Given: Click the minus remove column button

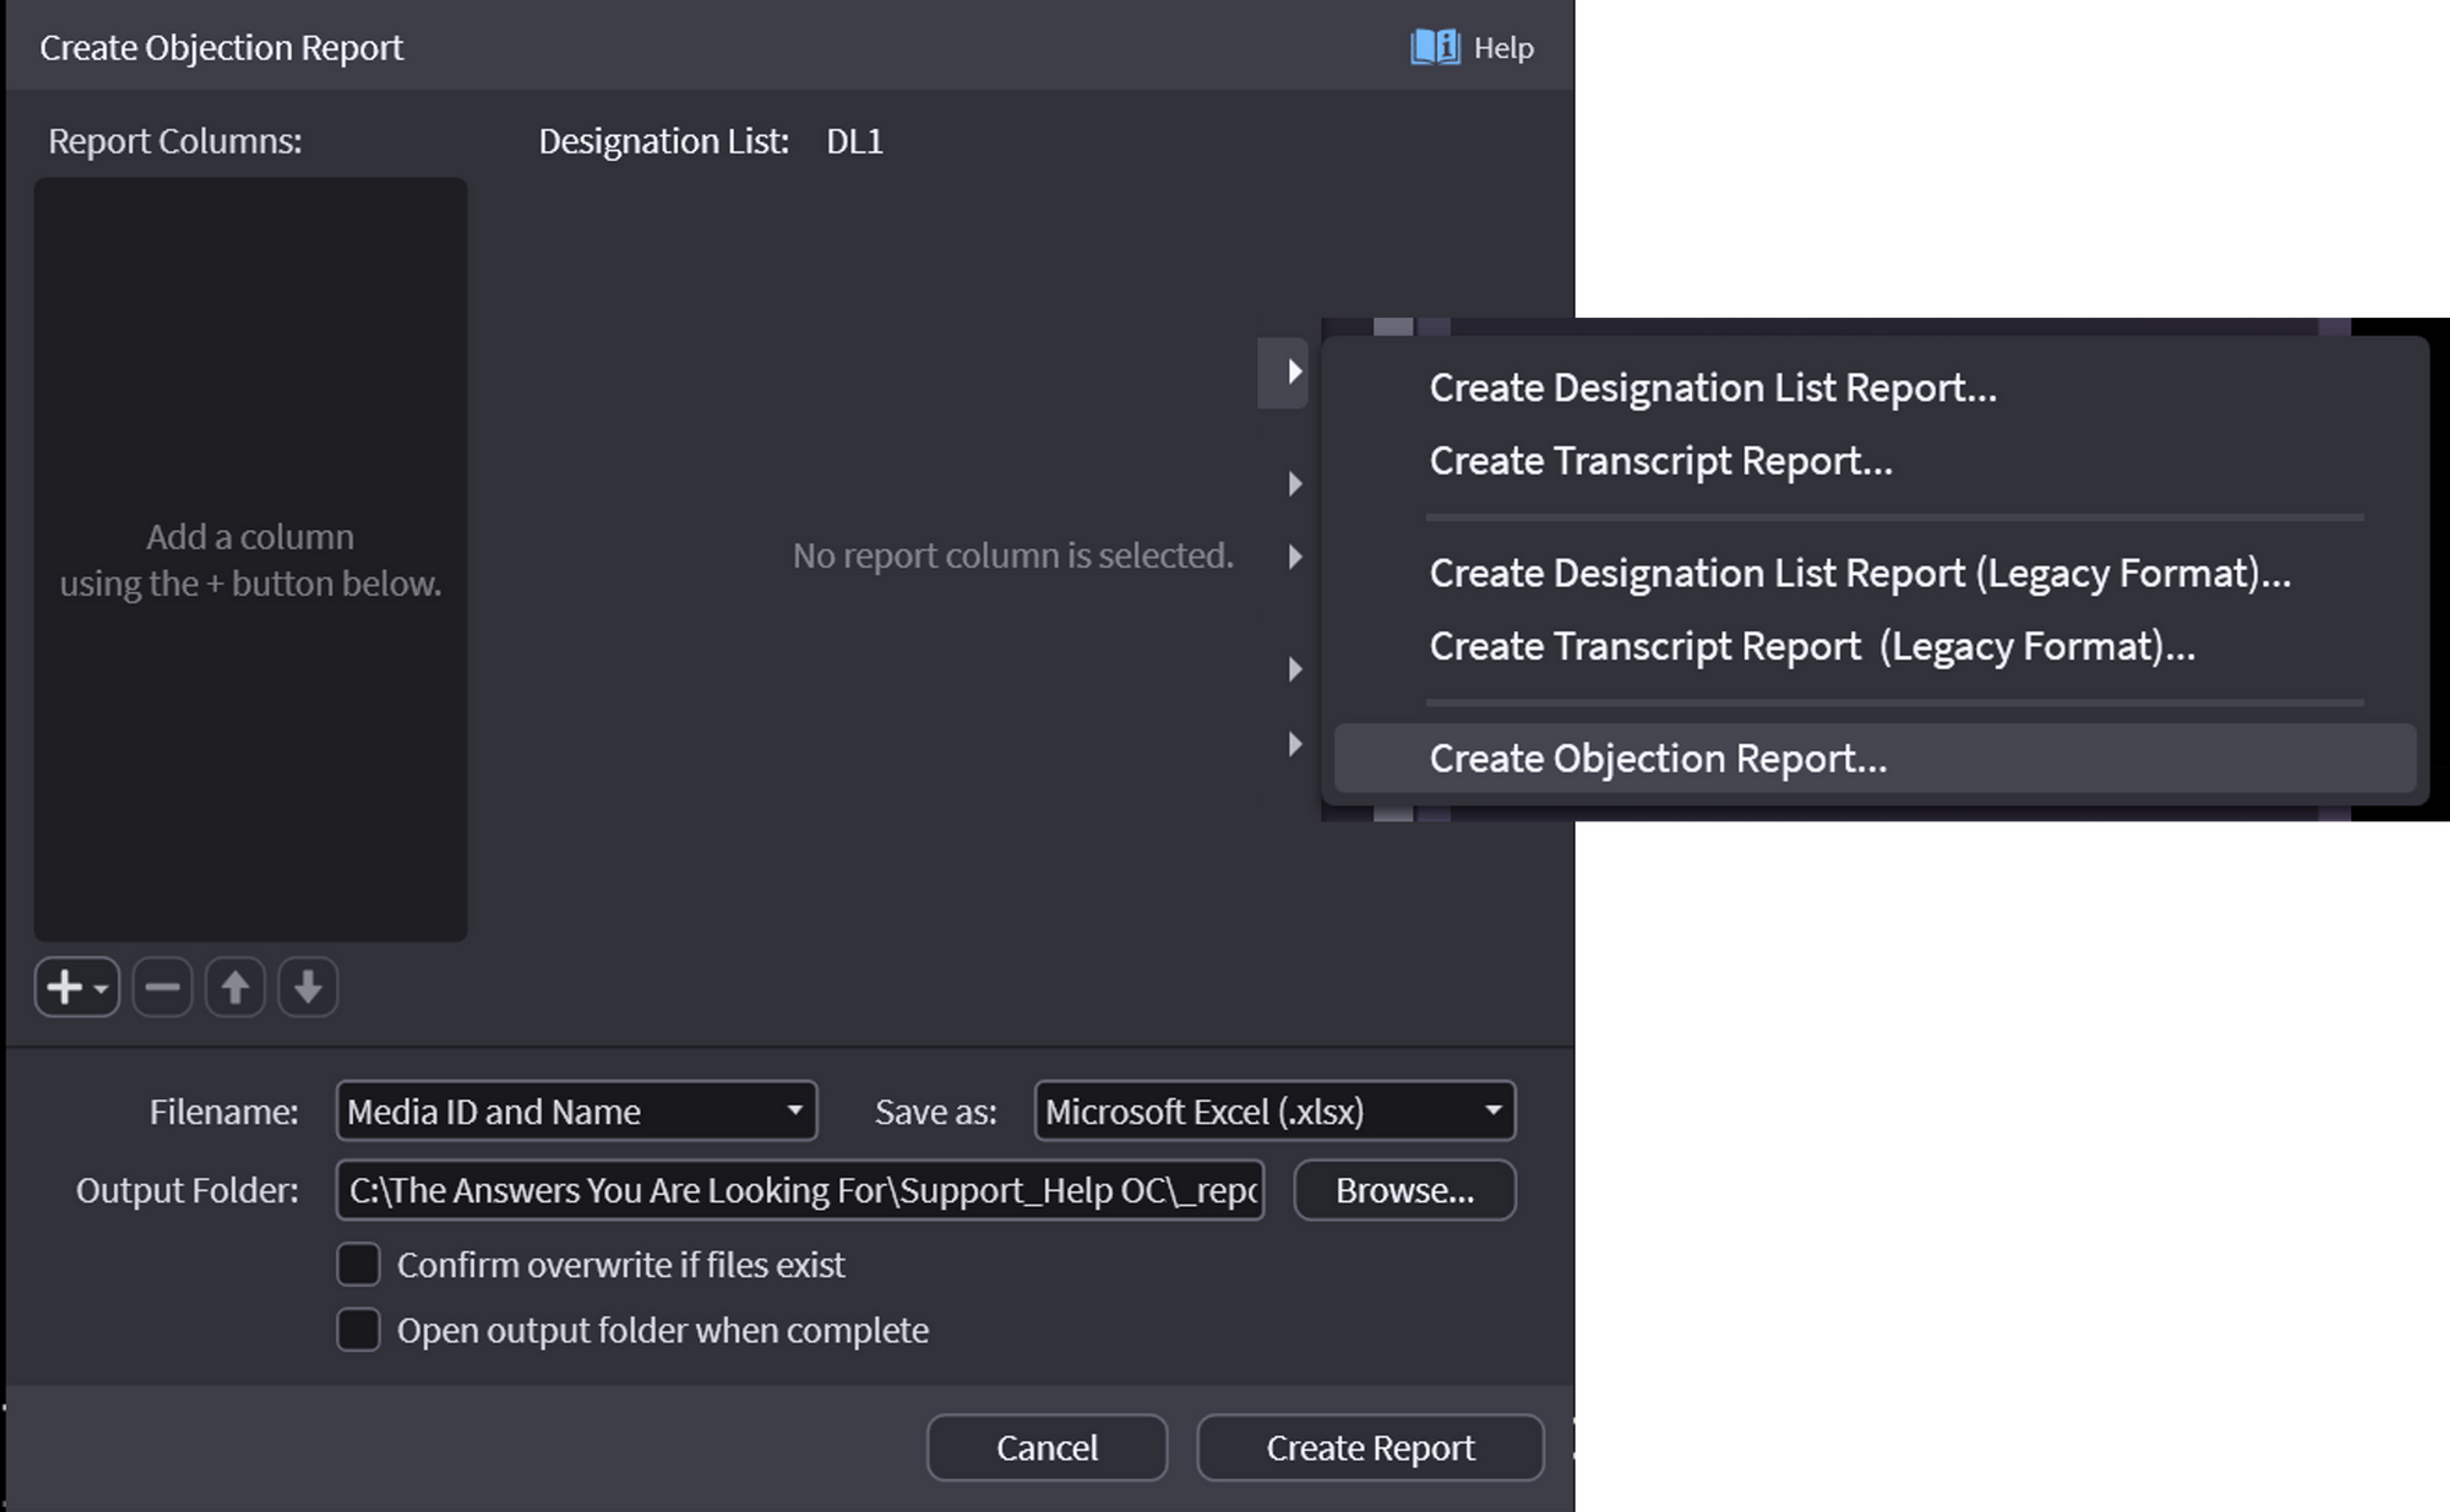Looking at the screenshot, I should pyautogui.click(x=162, y=987).
